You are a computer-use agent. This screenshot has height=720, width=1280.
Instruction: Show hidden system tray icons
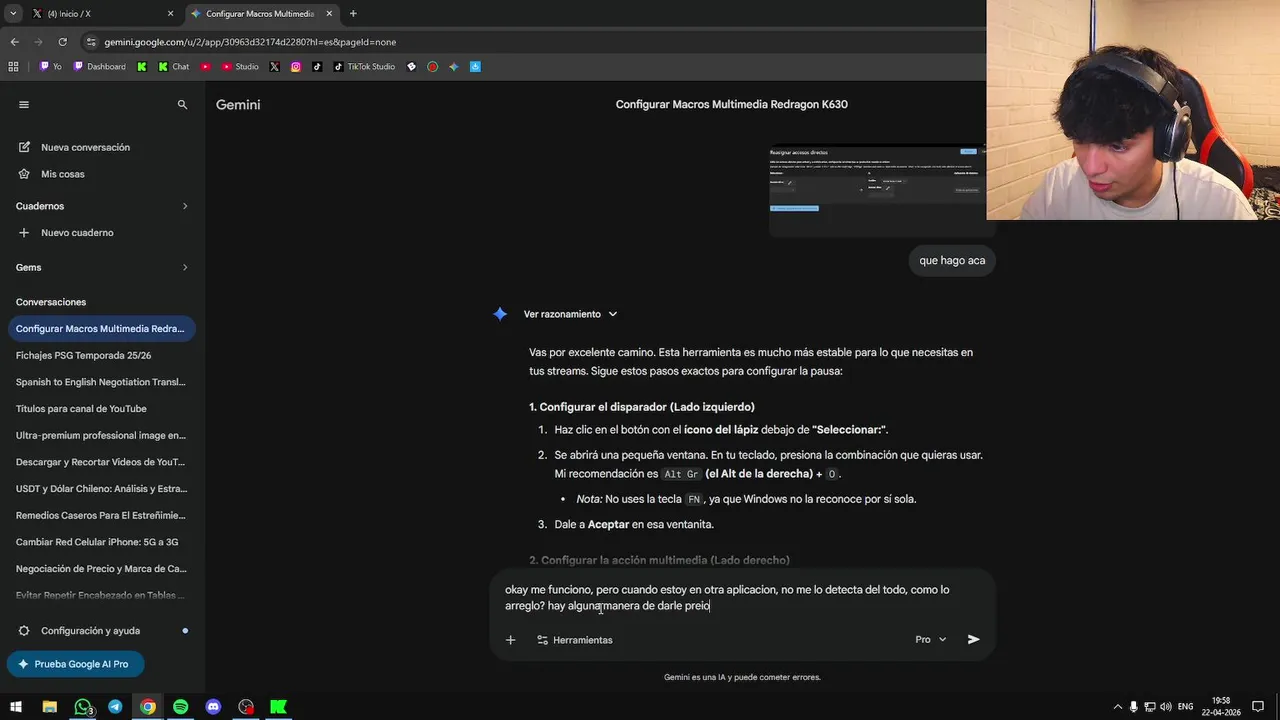pos(1118,707)
